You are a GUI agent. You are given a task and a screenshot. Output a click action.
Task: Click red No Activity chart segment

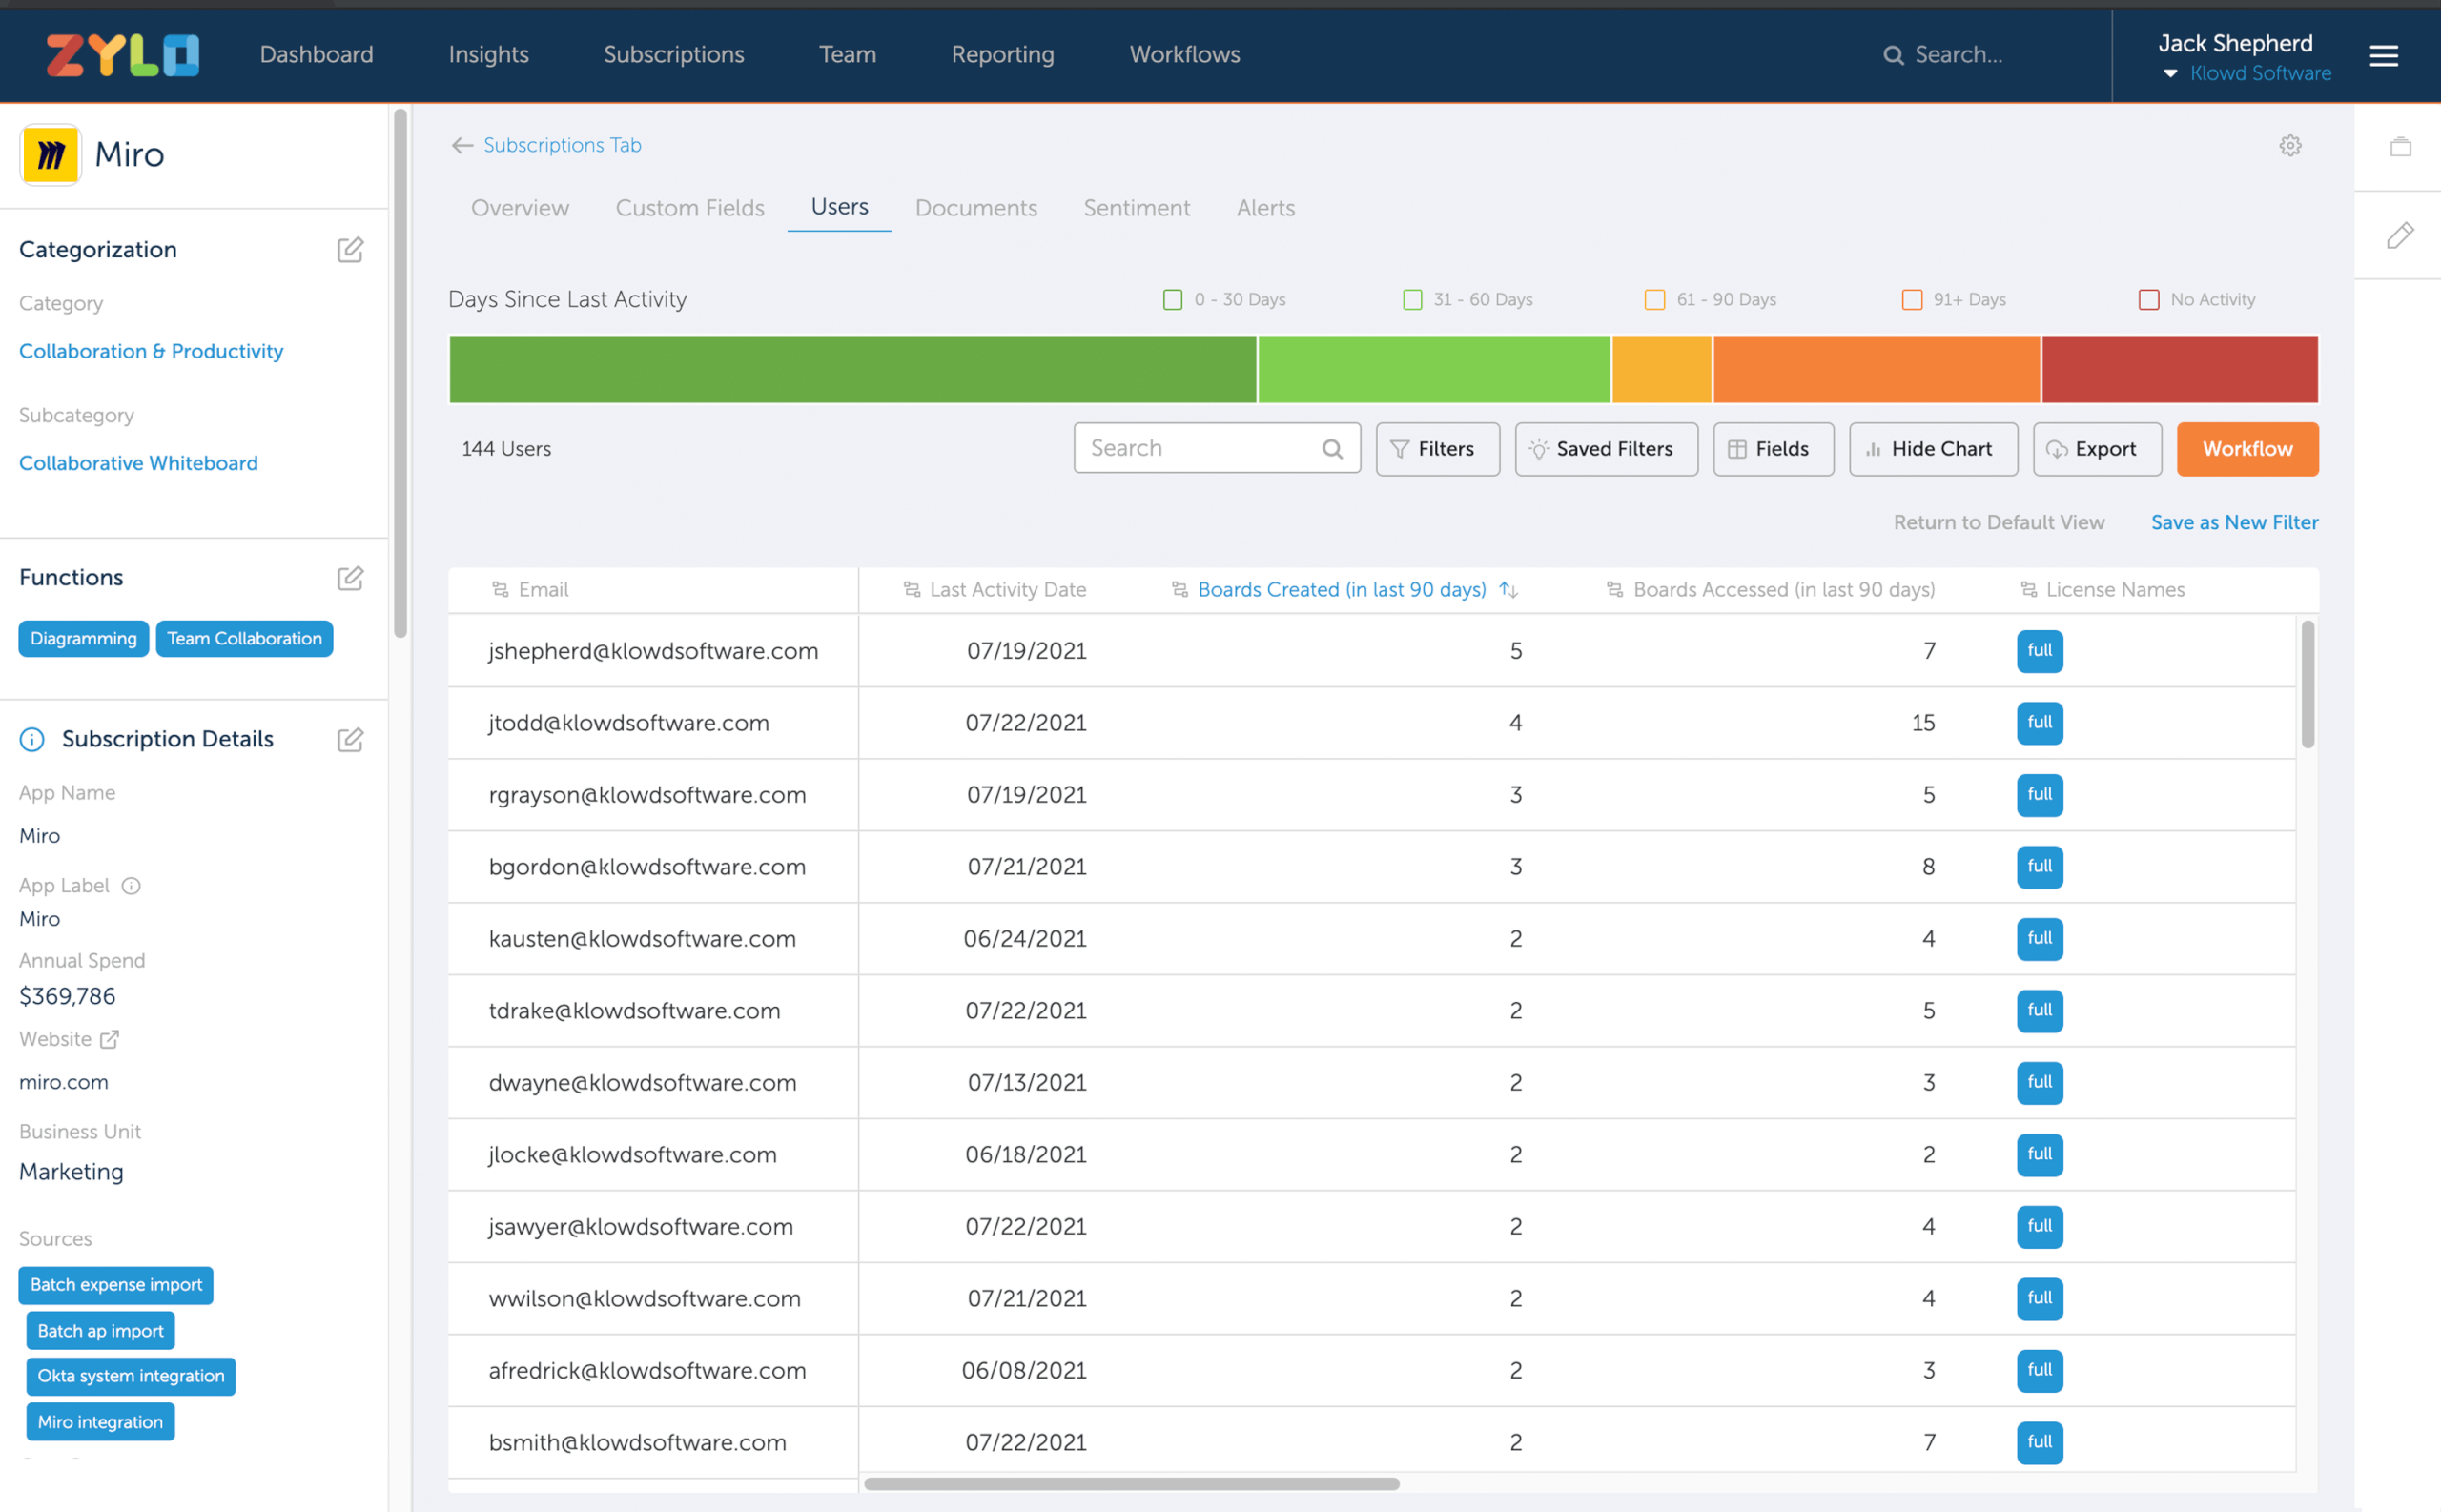[x=2179, y=369]
